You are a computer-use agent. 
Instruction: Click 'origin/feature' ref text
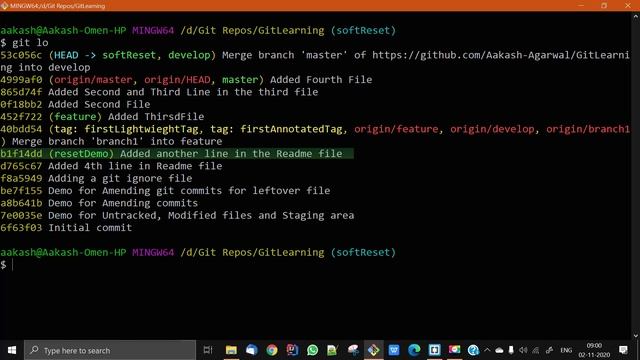click(x=396, y=129)
